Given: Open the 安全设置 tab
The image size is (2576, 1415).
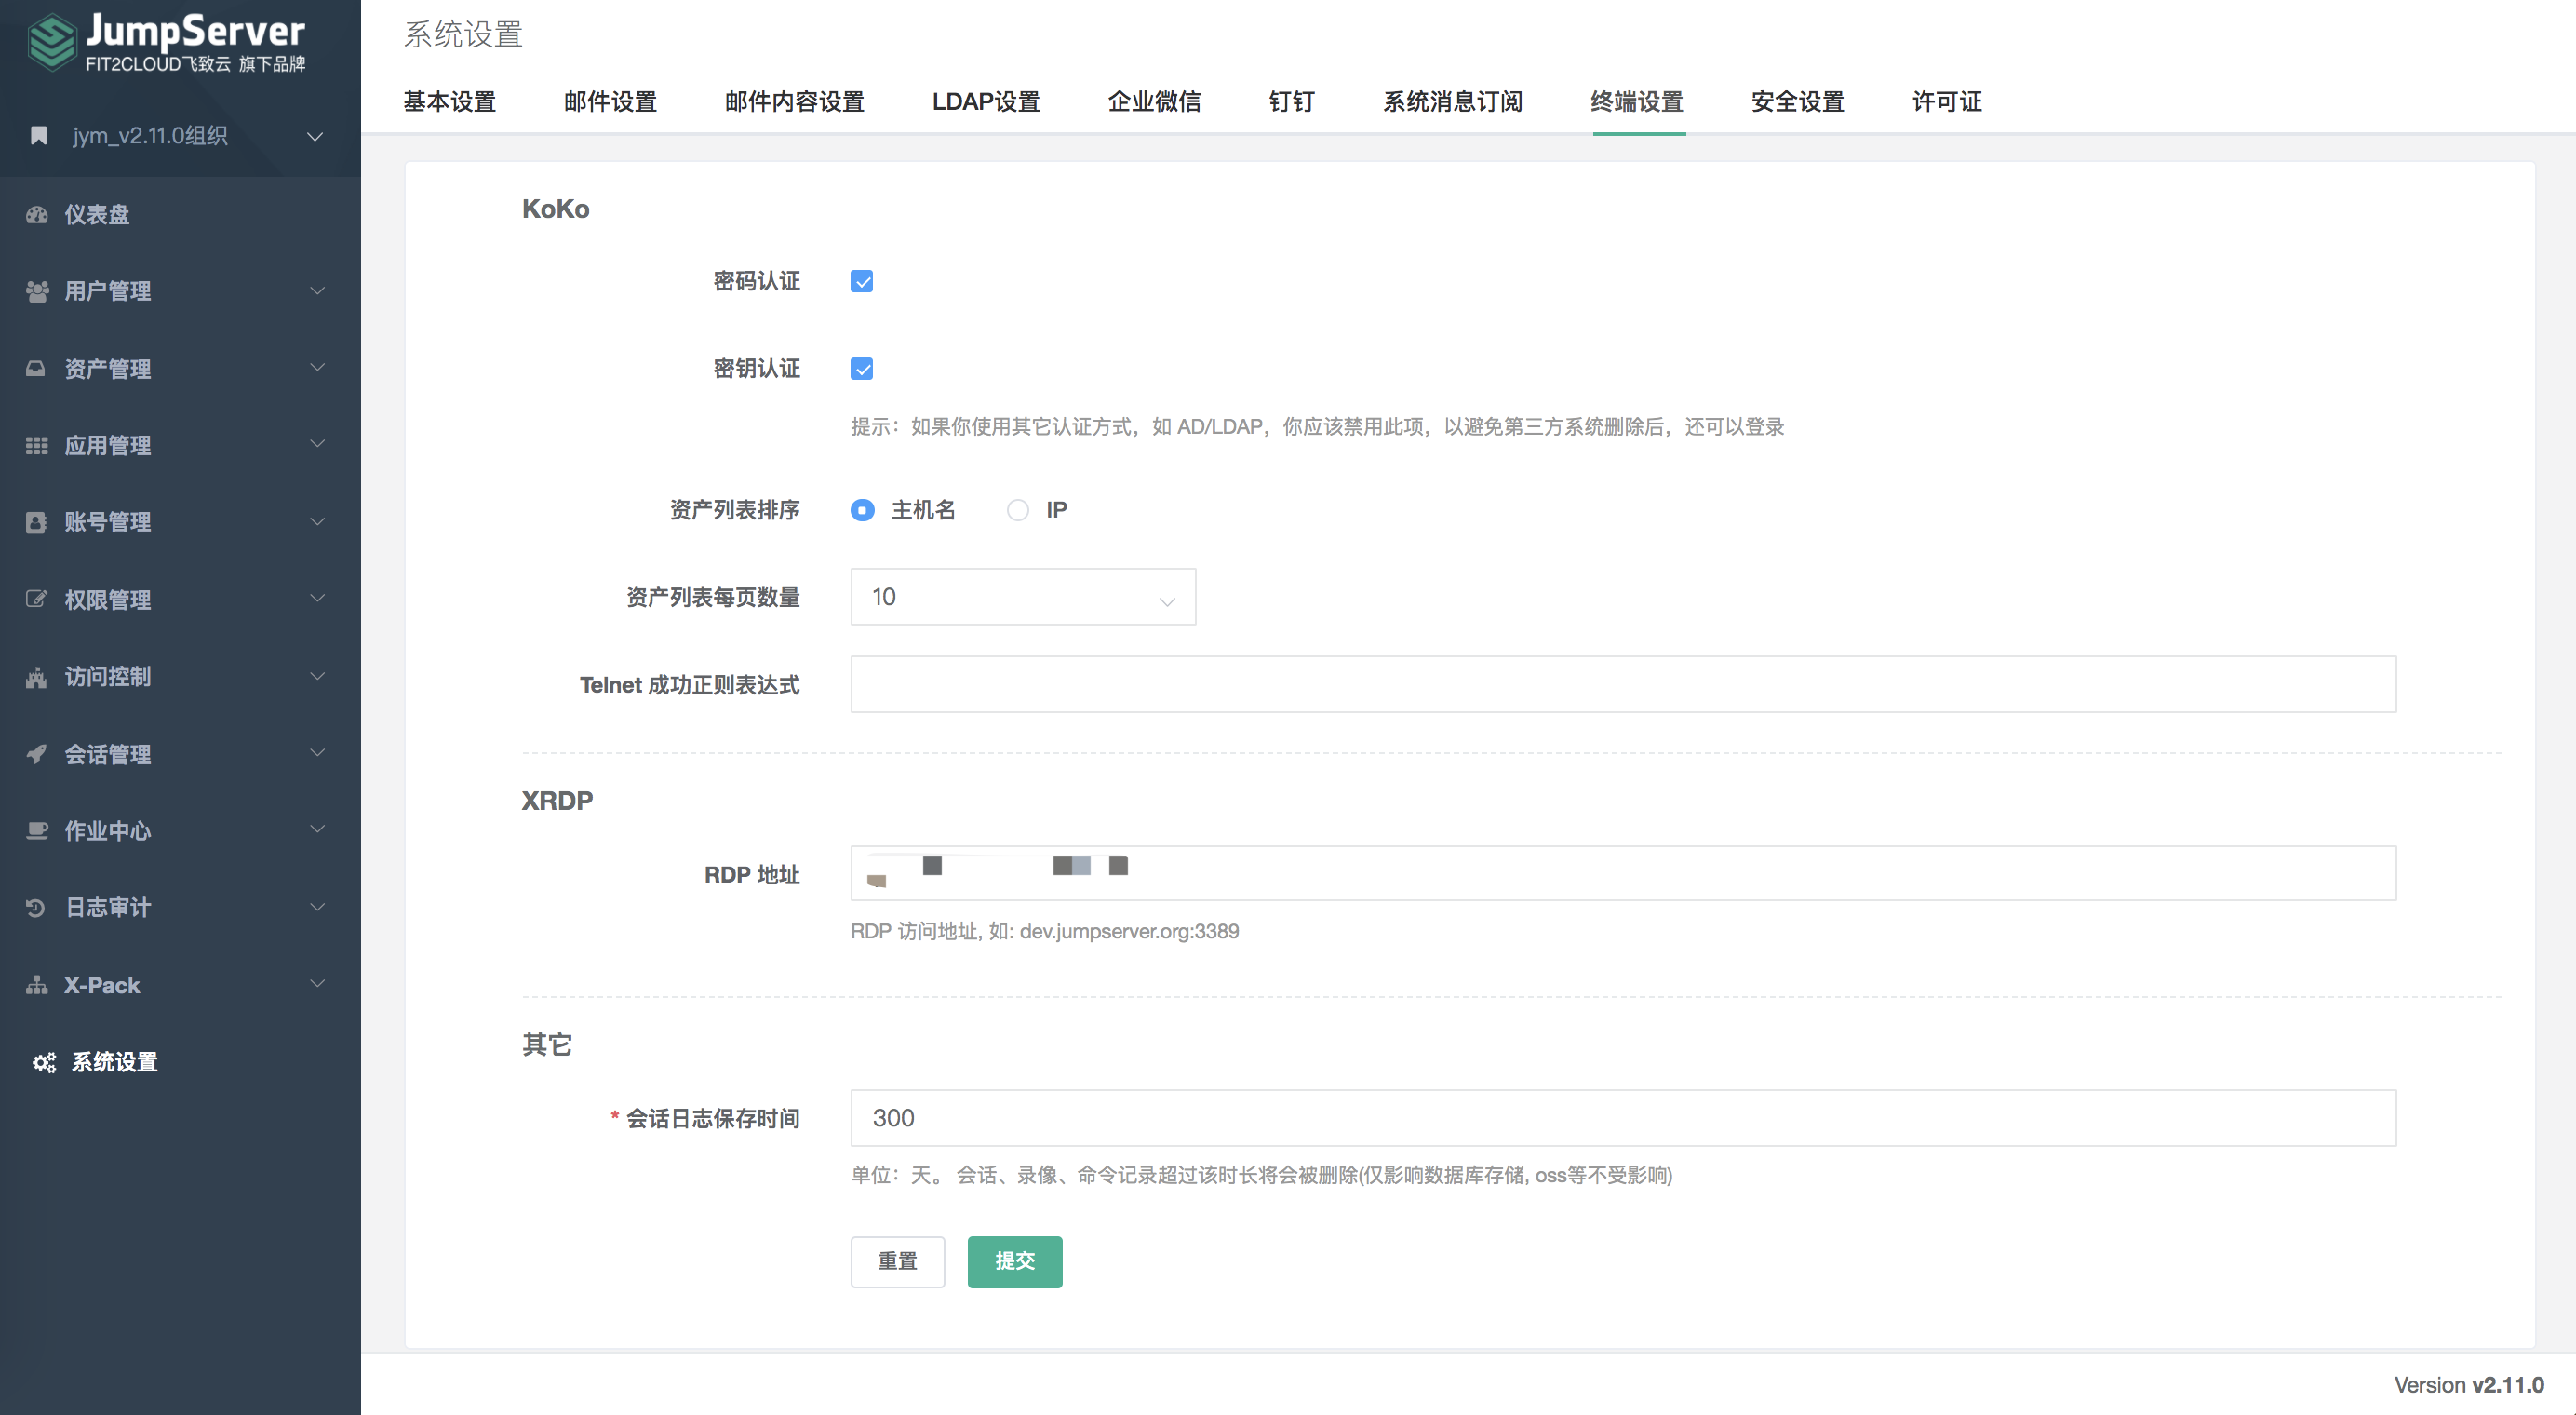Looking at the screenshot, I should coord(1796,101).
